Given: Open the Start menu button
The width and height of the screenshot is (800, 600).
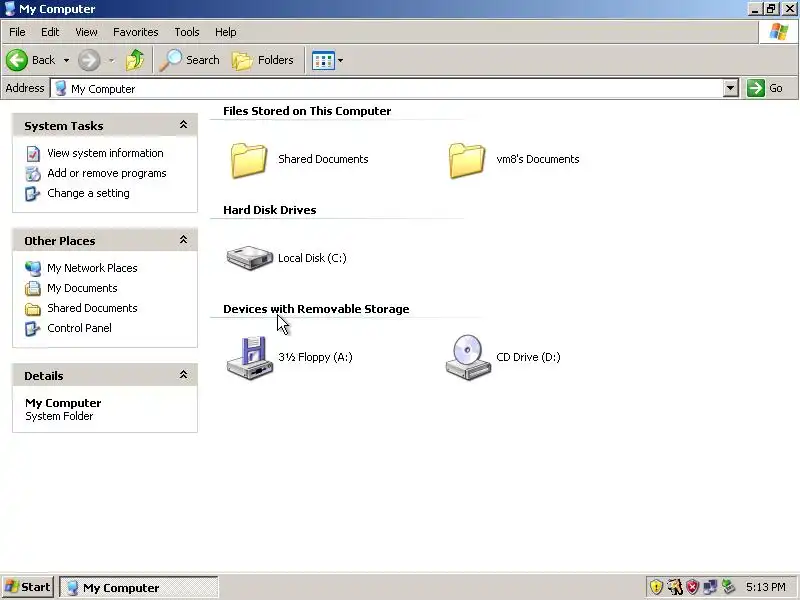Looking at the screenshot, I should pos(28,587).
